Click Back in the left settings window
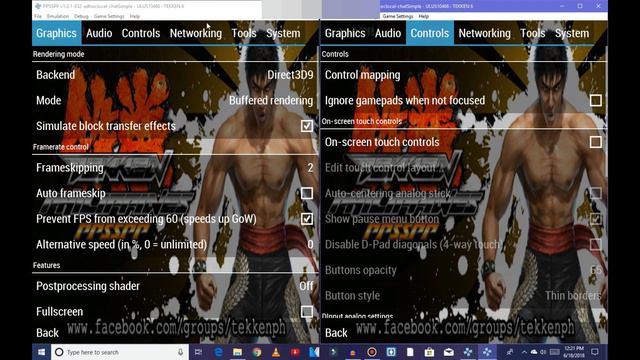 pos(47,333)
